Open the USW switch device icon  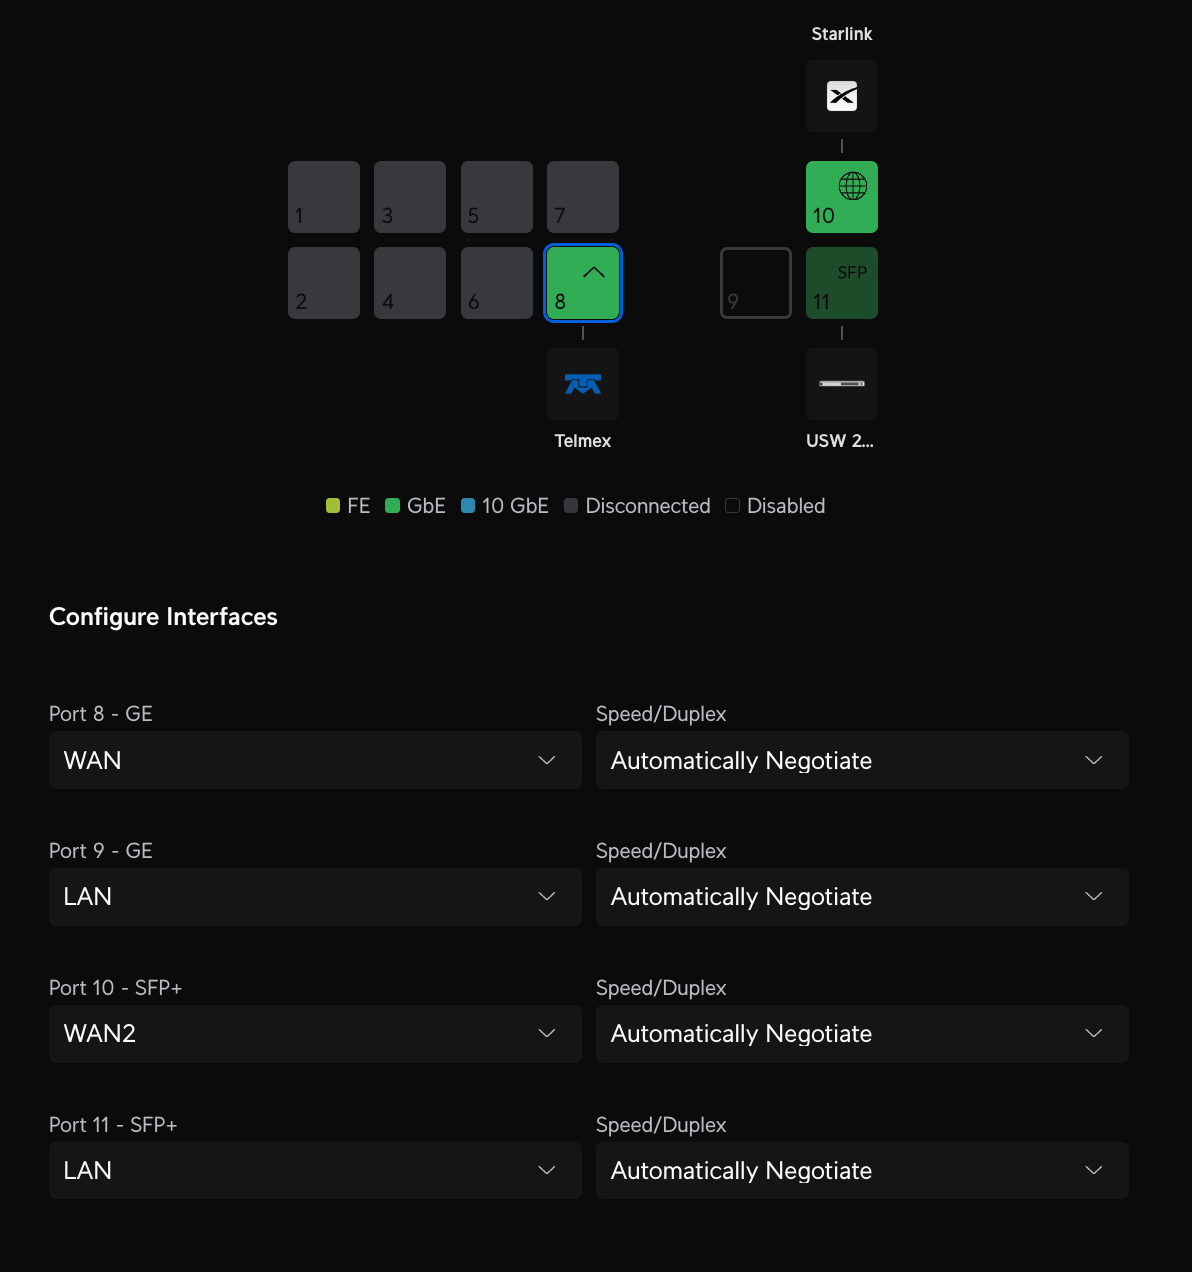[842, 384]
